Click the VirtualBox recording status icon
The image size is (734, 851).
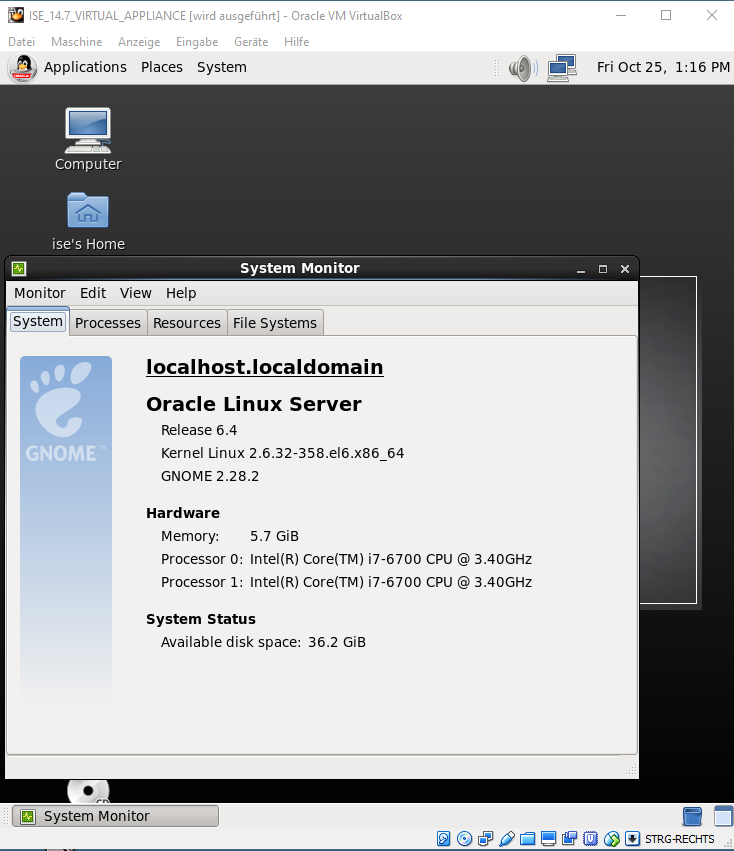pyautogui.click(x=570, y=839)
